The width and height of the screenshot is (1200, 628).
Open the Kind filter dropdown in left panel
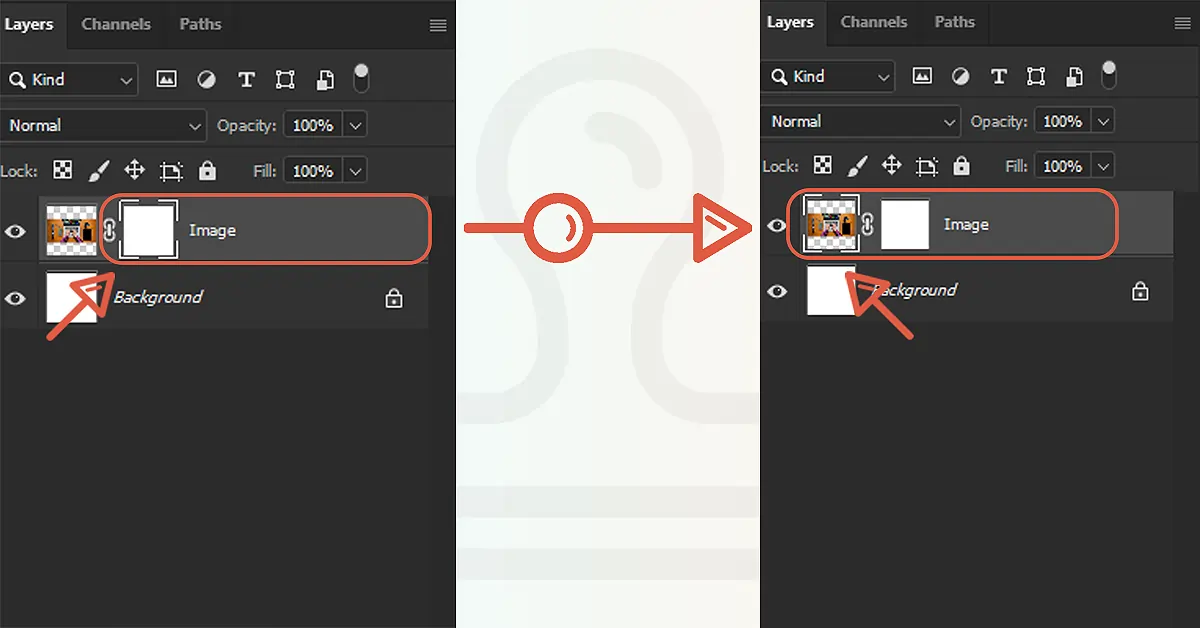[69, 79]
